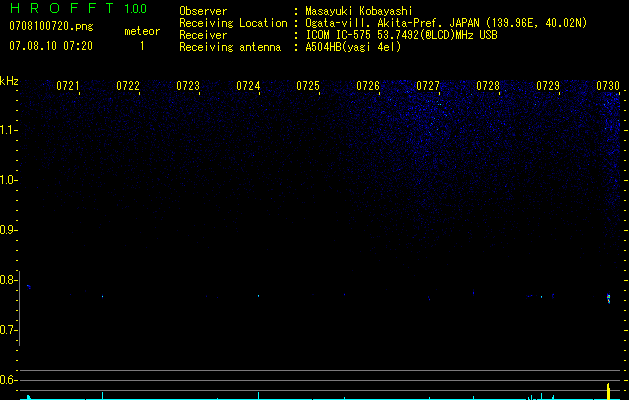Click the 0725 time marker
629x400 pixels.
tap(308, 86)
